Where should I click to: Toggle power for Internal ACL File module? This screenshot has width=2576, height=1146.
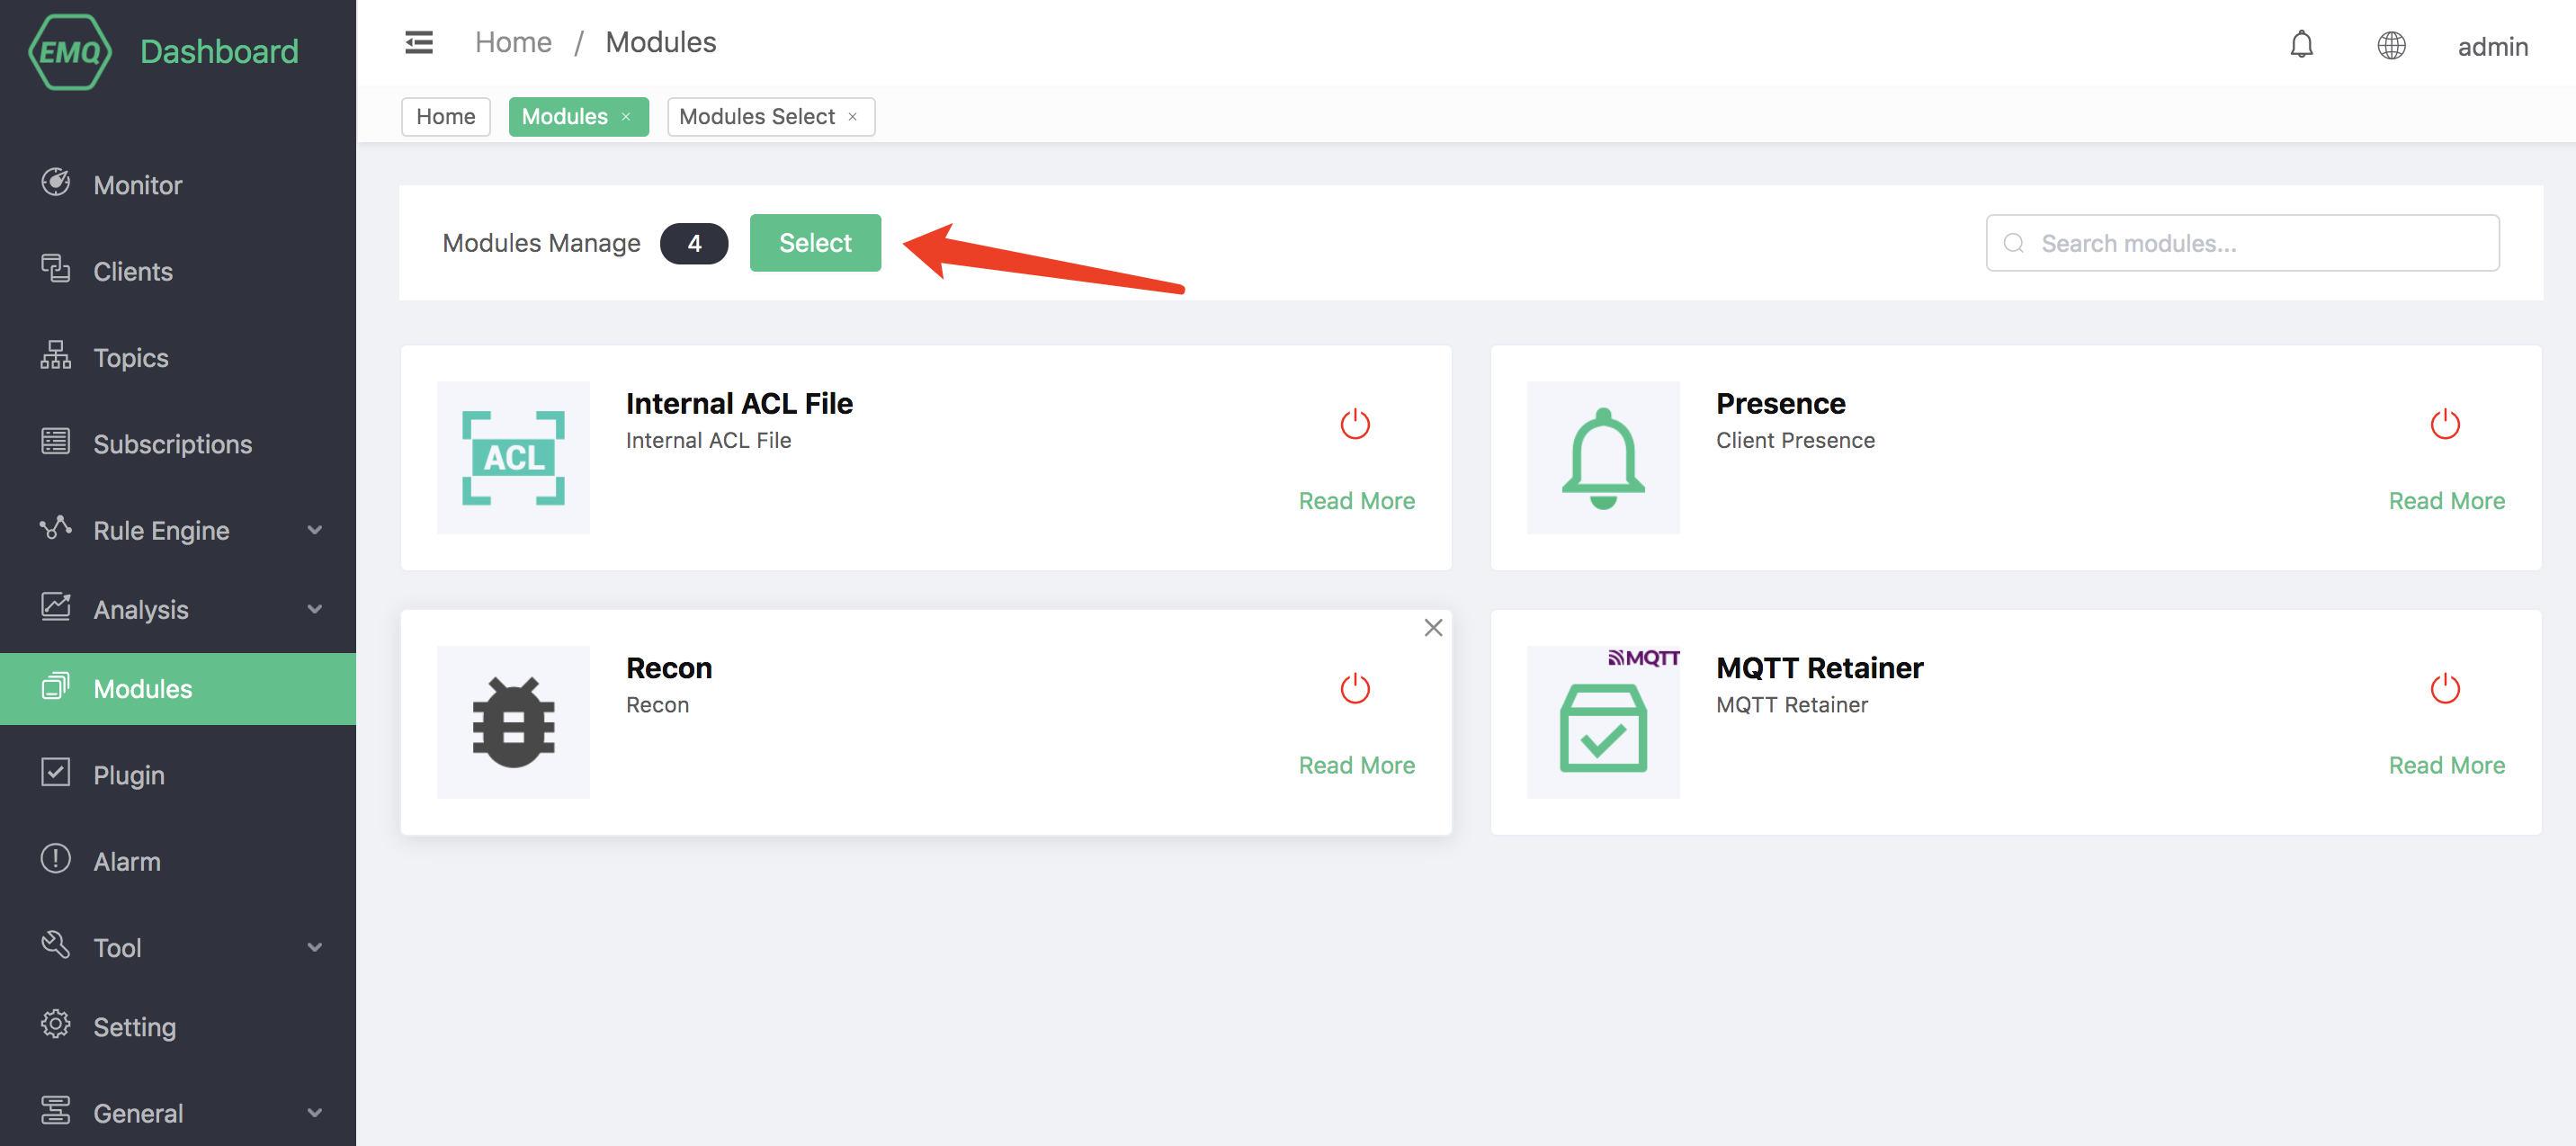point(1355,424)
